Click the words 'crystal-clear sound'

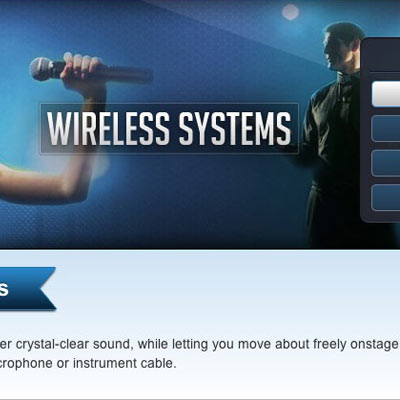(x=74, y=344)
